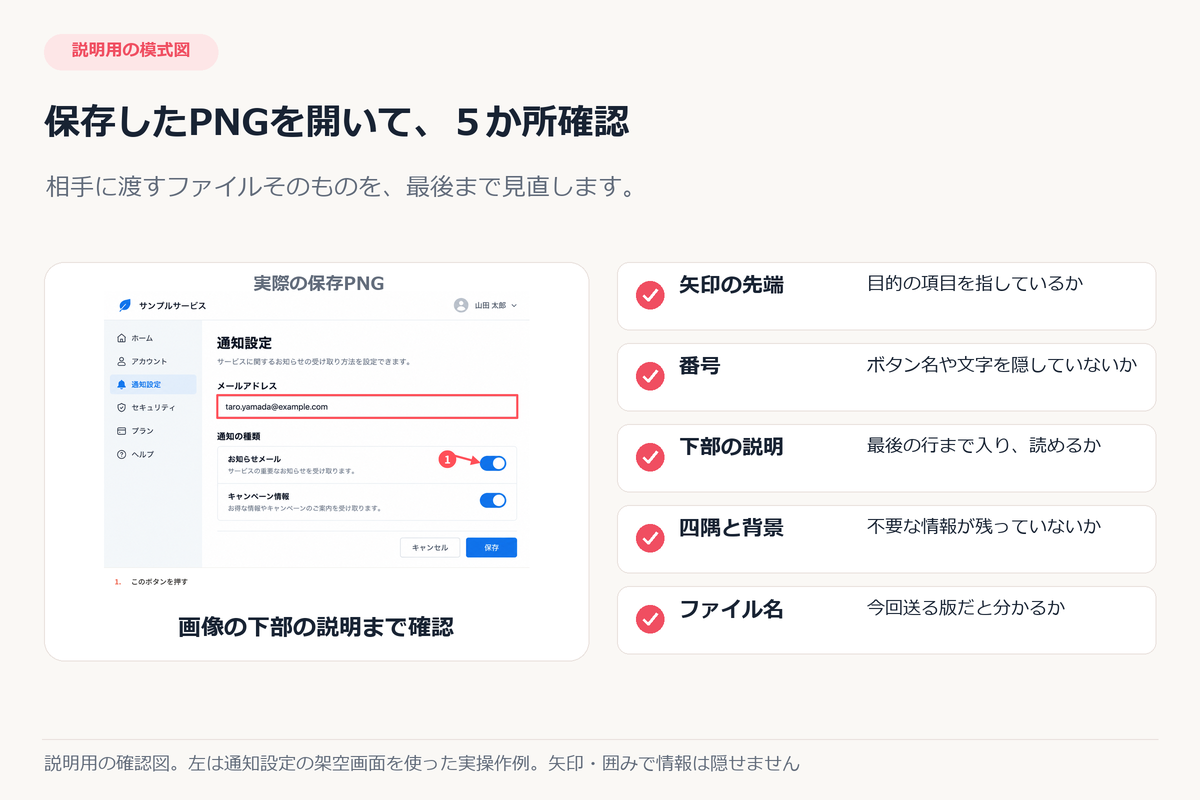Click the 保存したPNGを開いて、5か所確認 title
This screenshot has height=800, width=1200.
pos(337,123)
